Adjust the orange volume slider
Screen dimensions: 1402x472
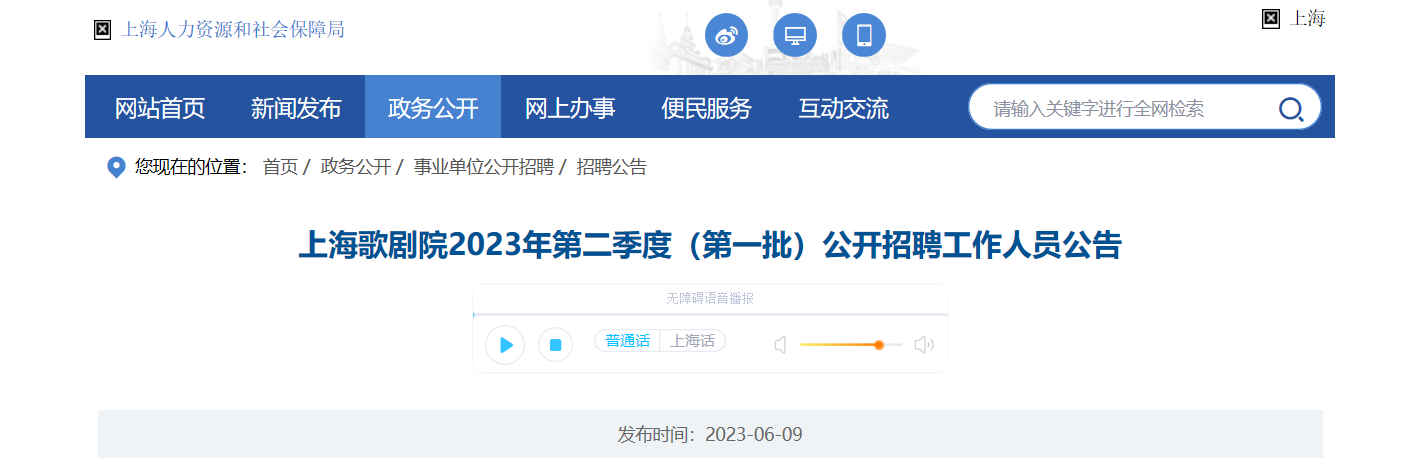click(851, 345)
